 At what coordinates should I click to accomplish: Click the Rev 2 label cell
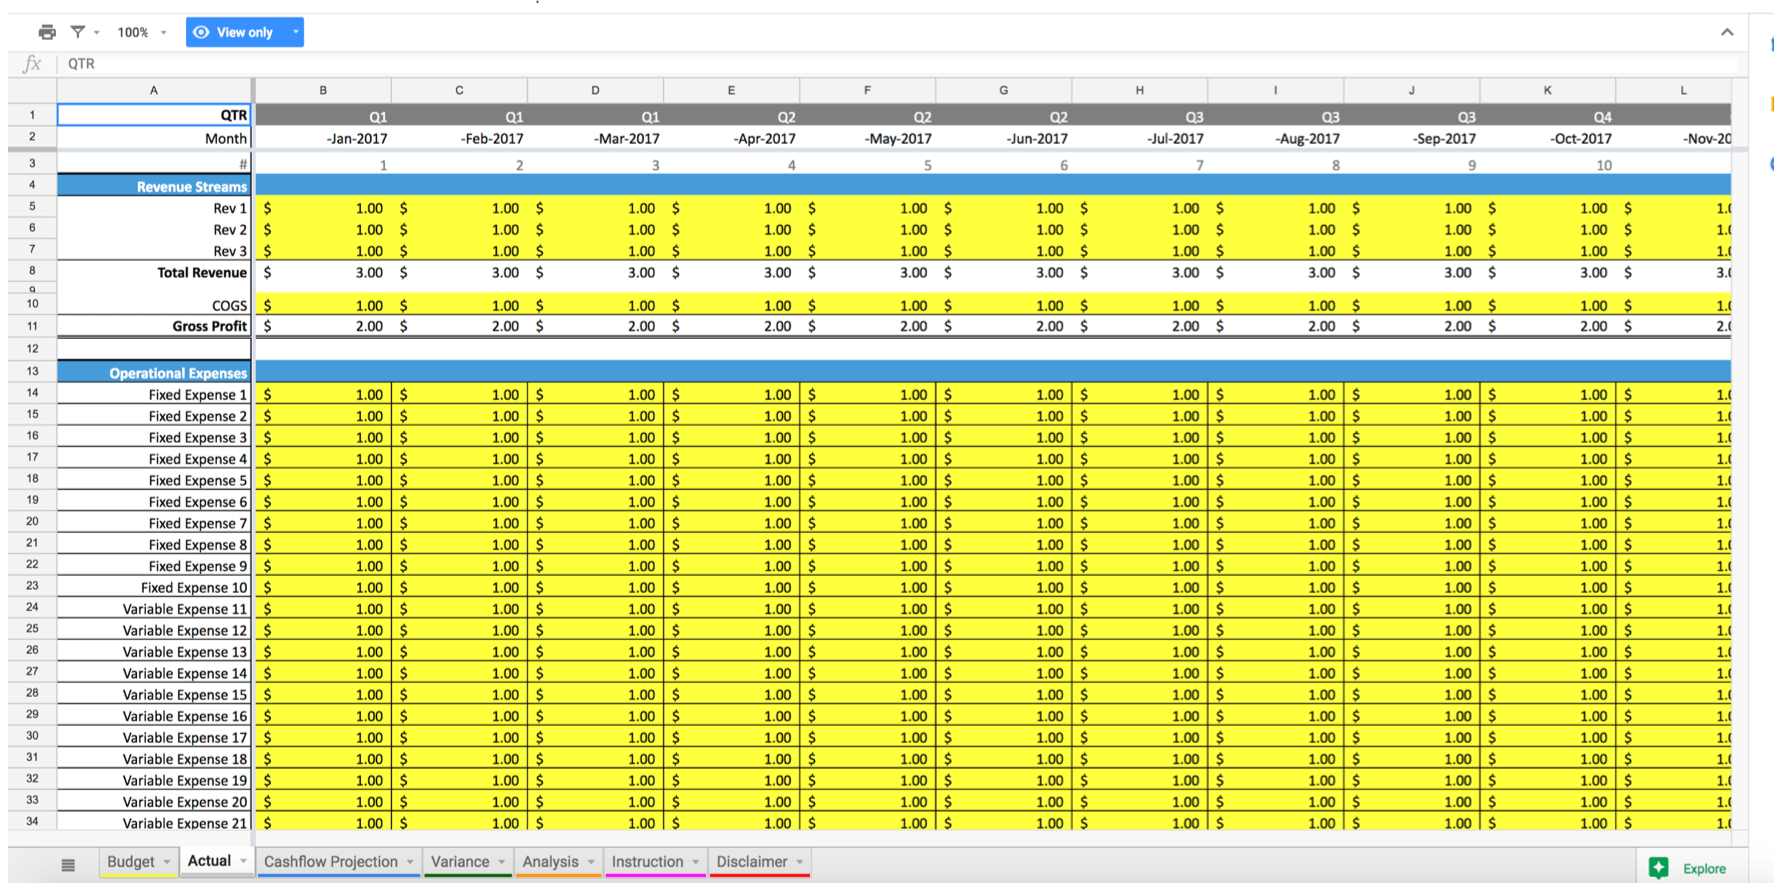coord(154,229)
